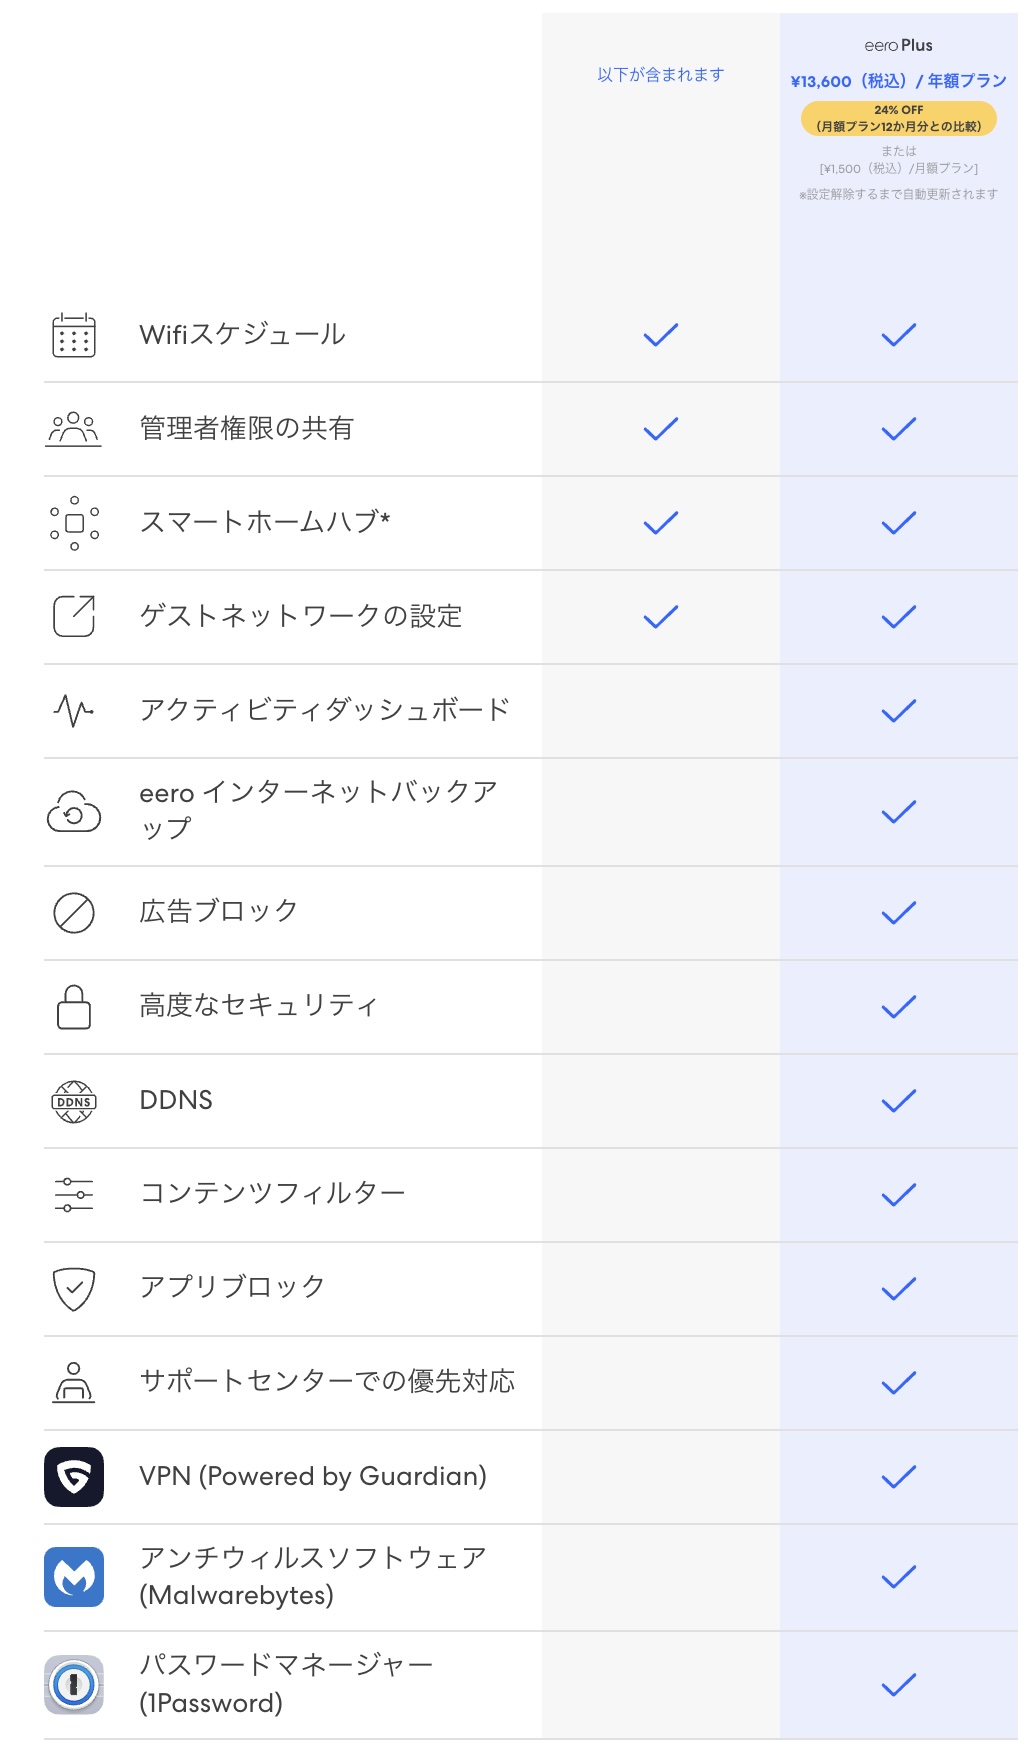1035x1753 pixels.
Task: Click the DDNS globe icon
Action: tap(74, 1101)
